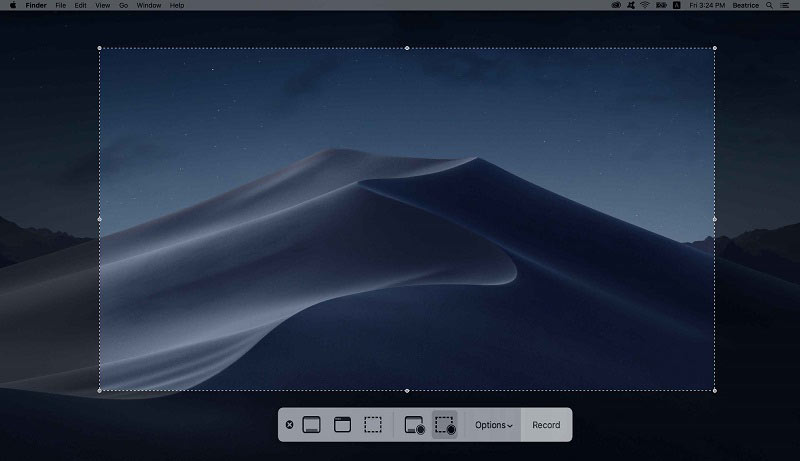Select Record Entire Screen icon

(414, 425)
